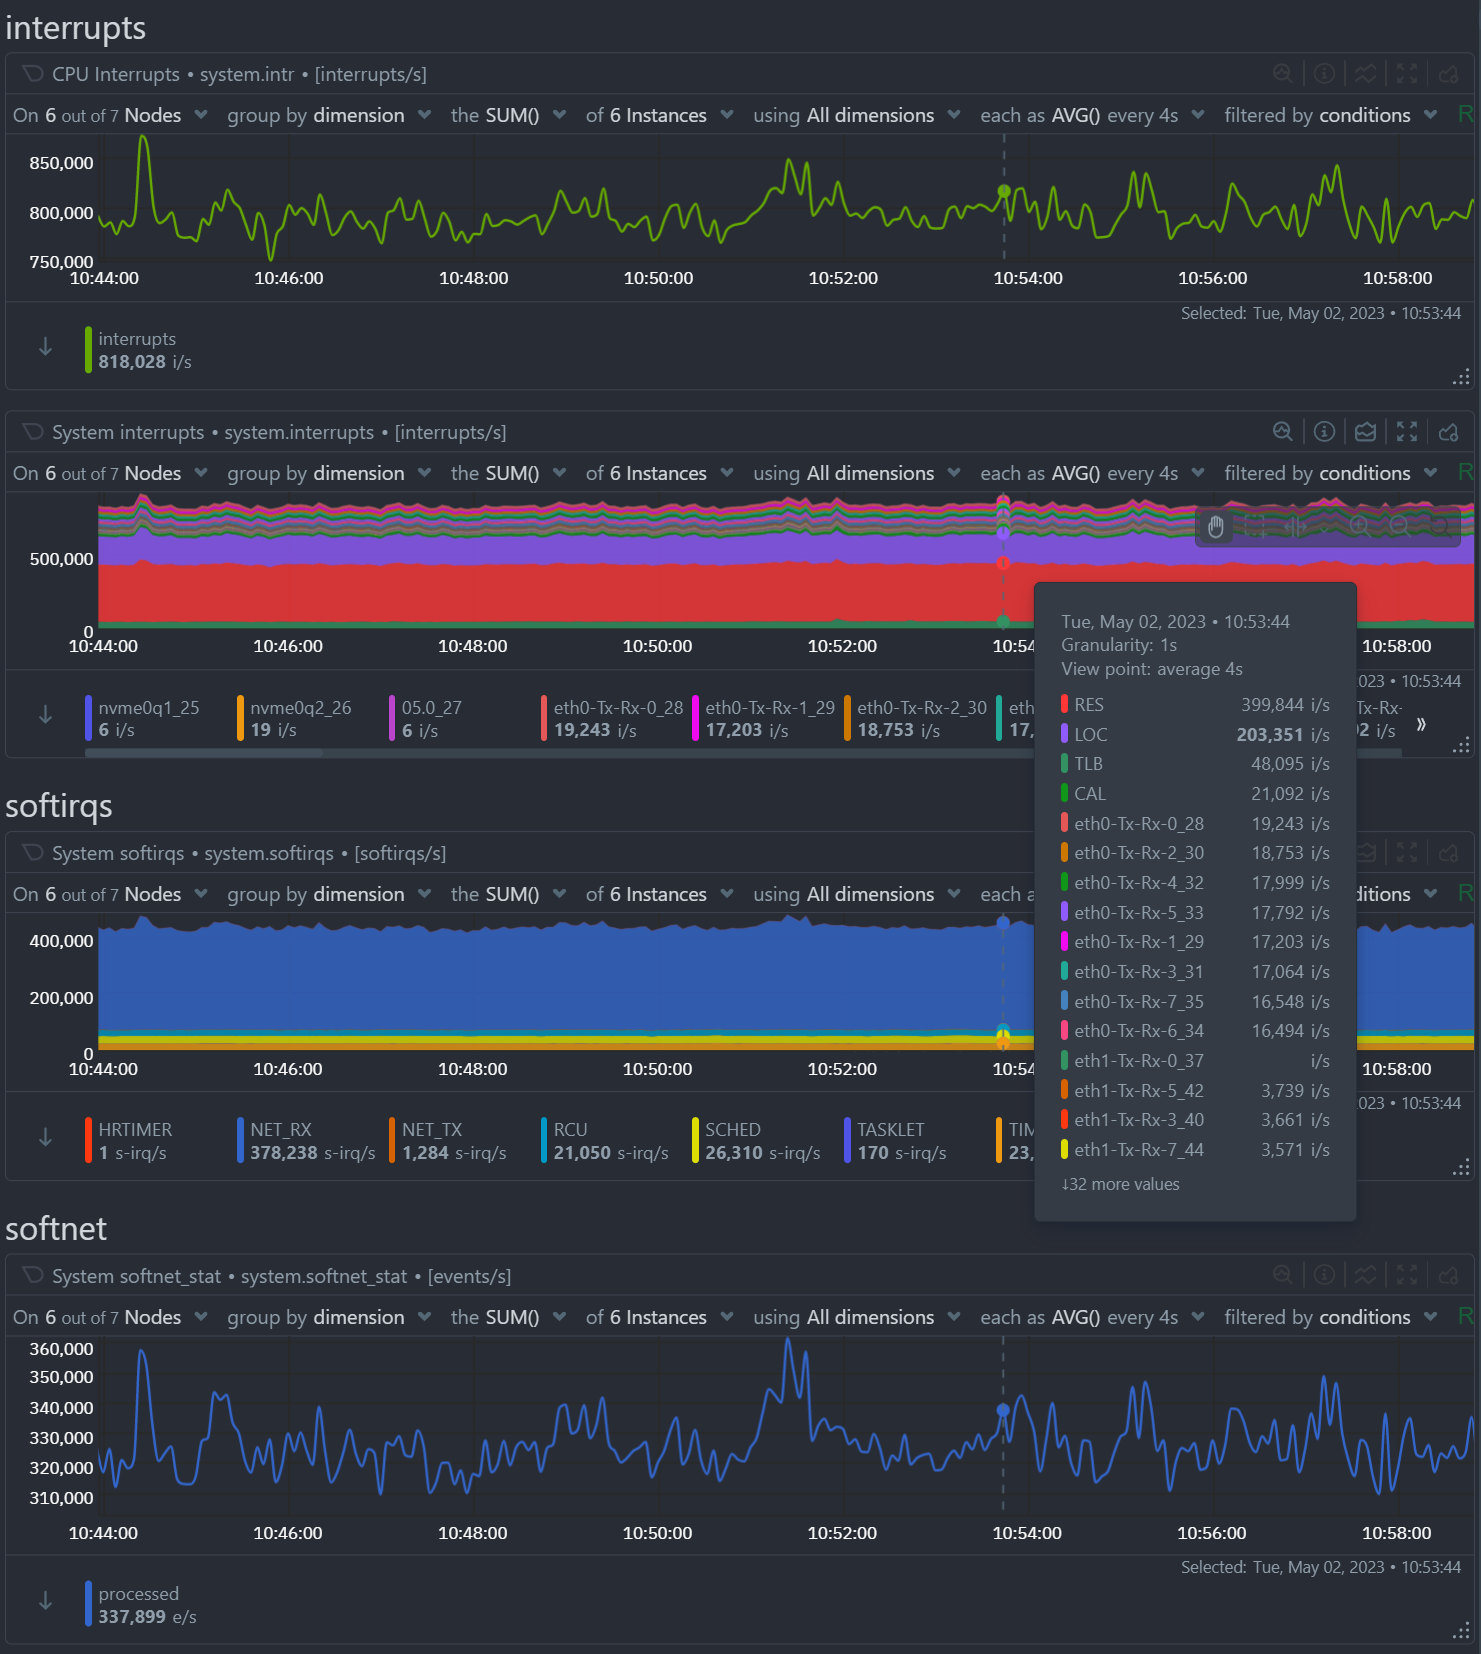Image resolution: width=1481 pixels, height=1654 pixels.
Task: Open group by dimension dropdown in CPU Interrupts
Action: coord(328,116)
